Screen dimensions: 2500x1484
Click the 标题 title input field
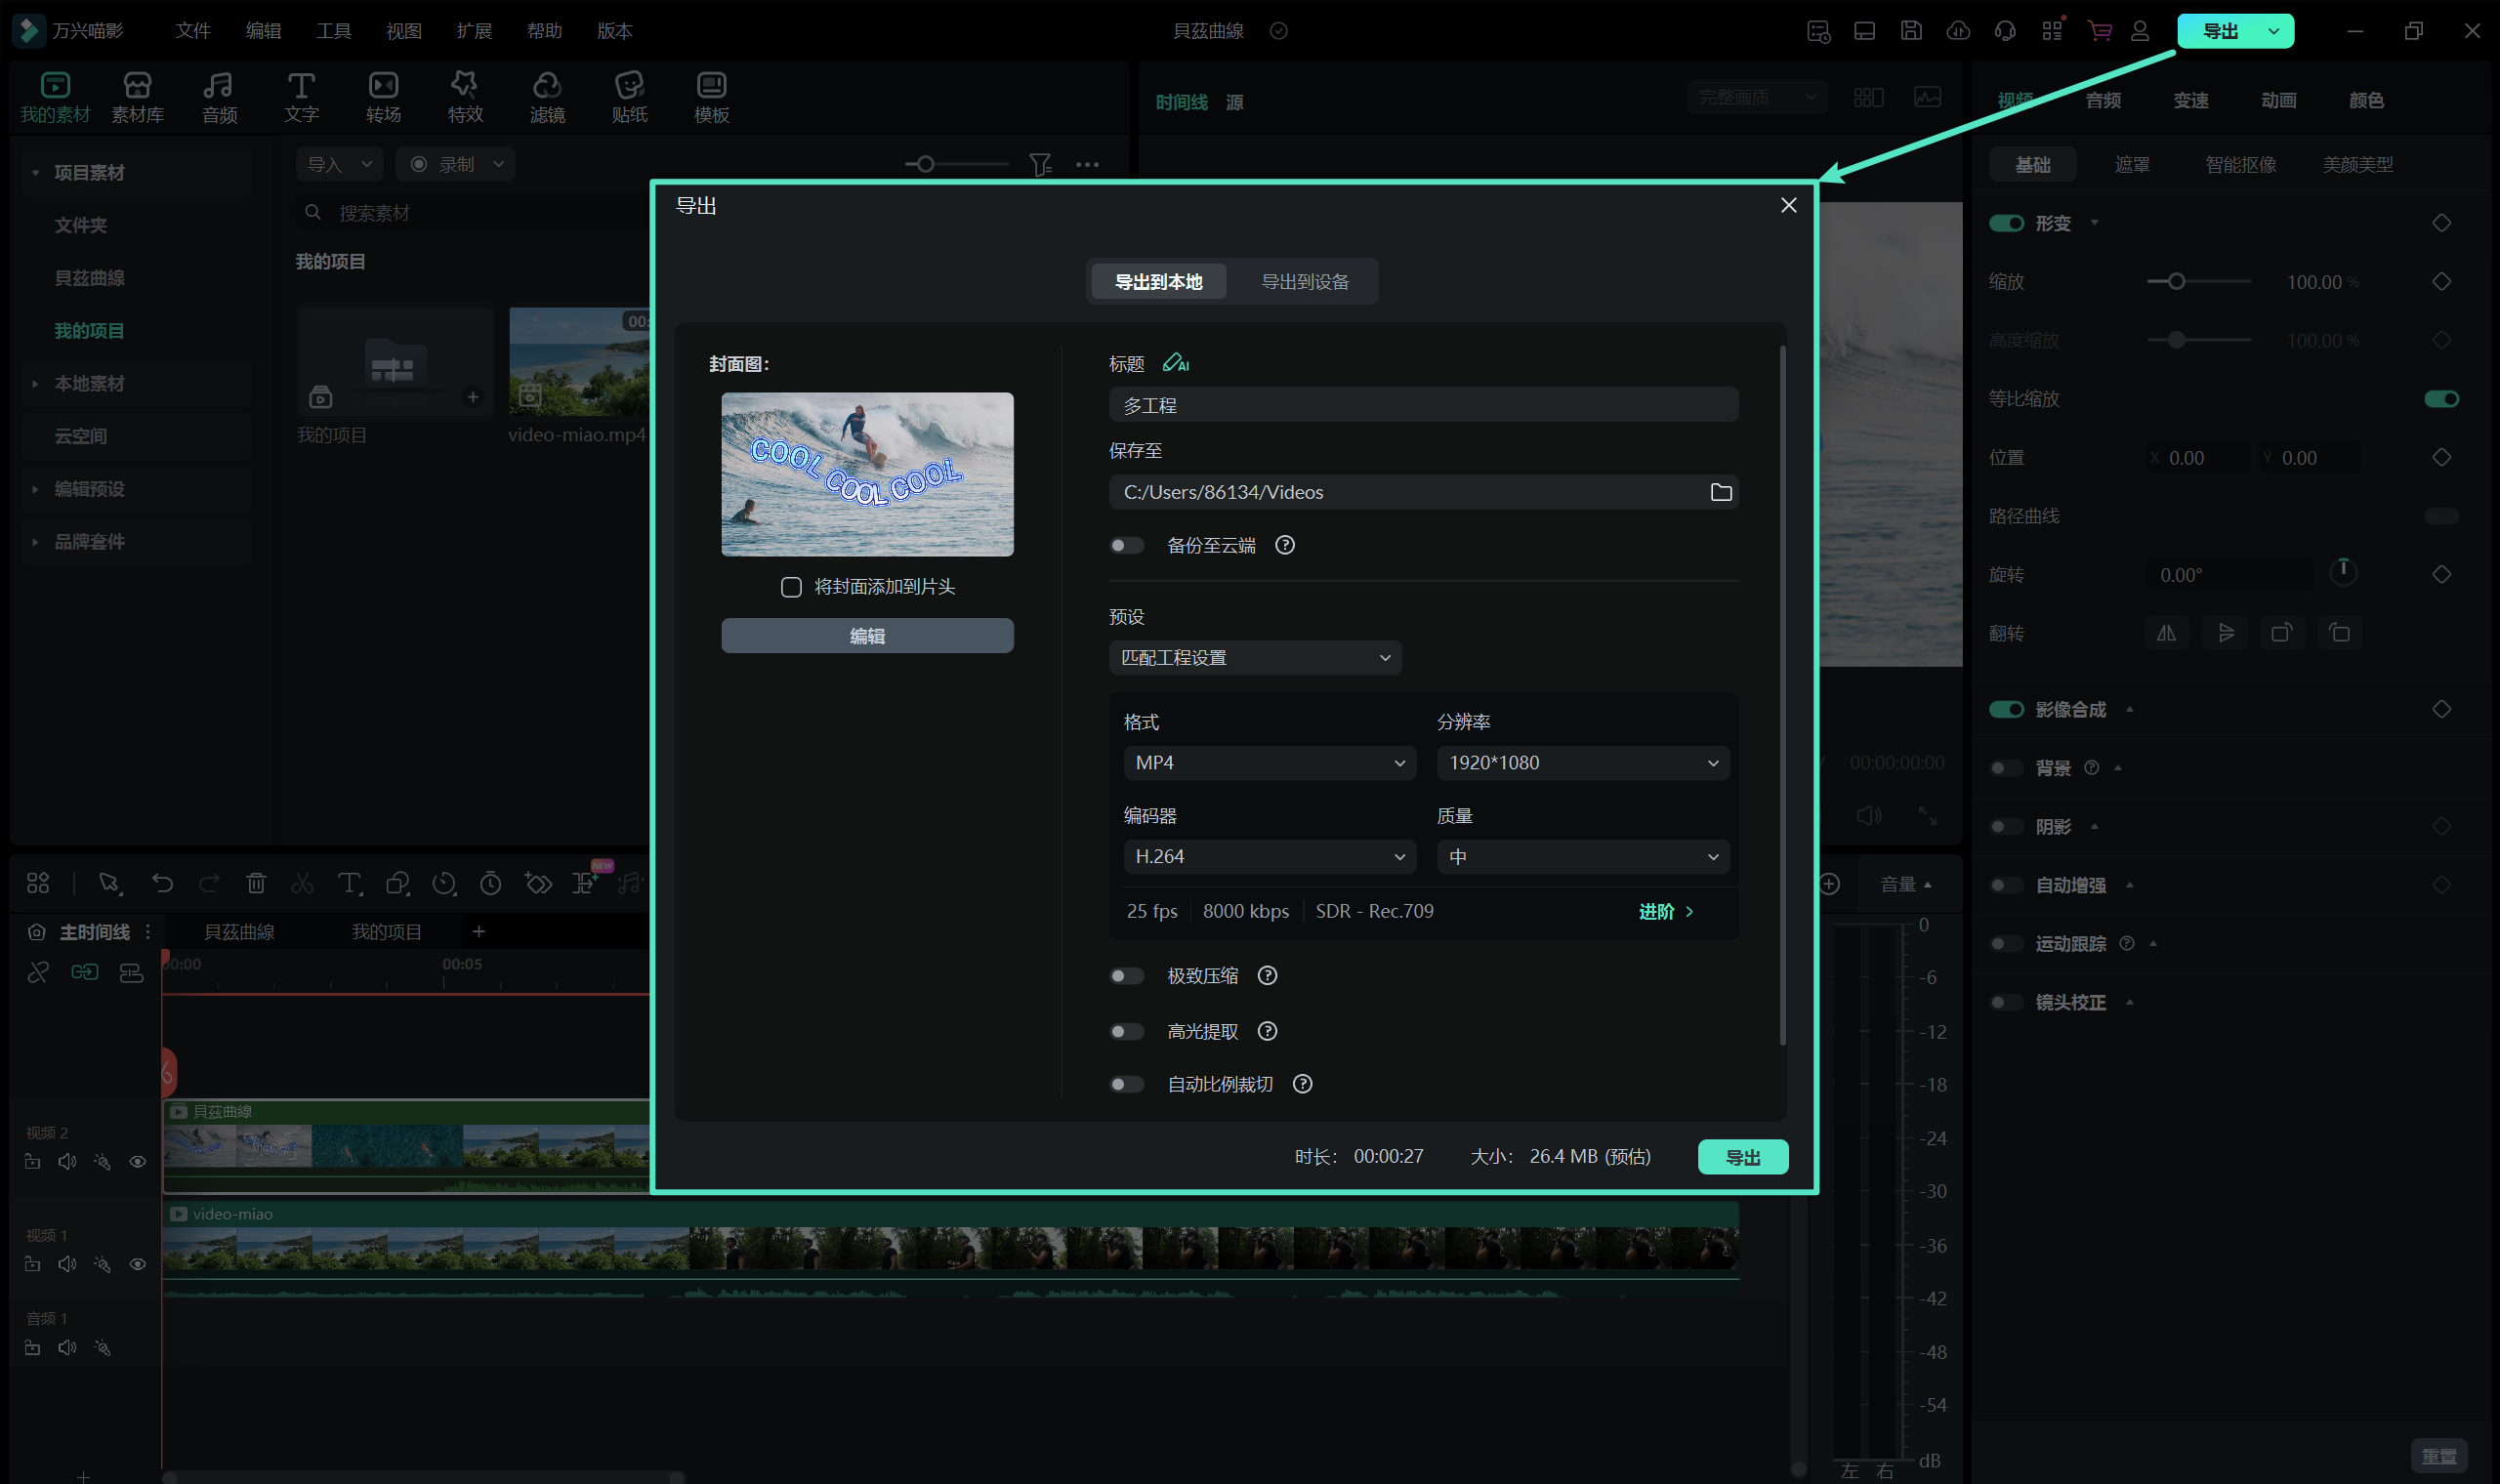point(1422,405)
